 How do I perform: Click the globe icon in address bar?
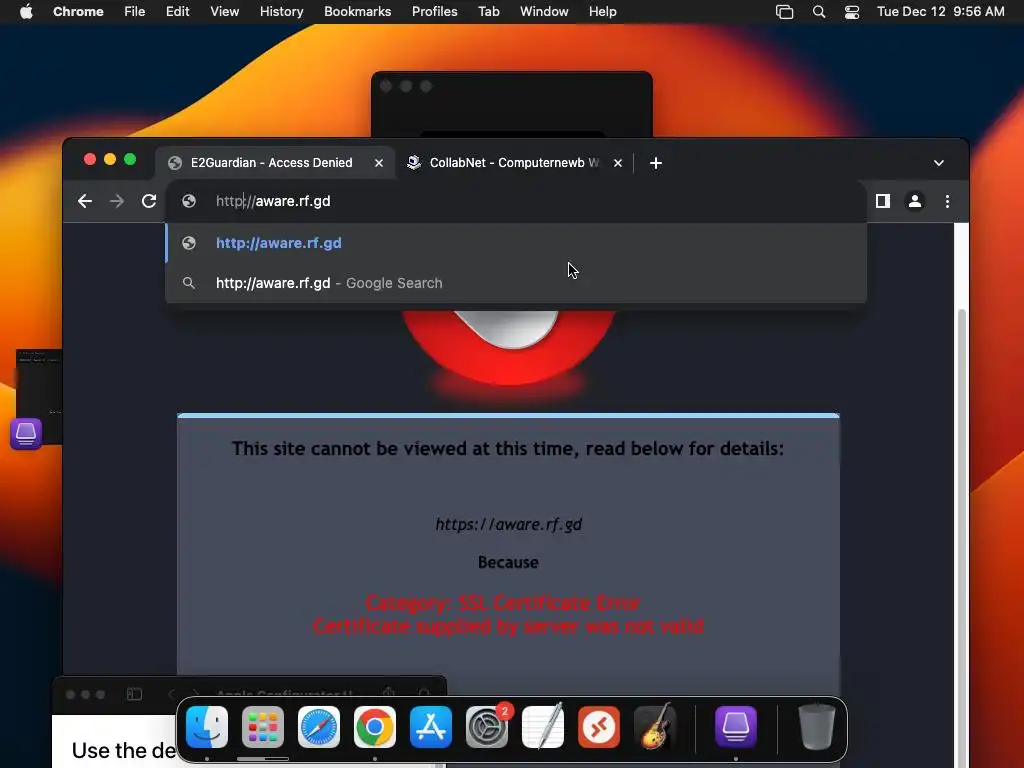pos(189,201)
